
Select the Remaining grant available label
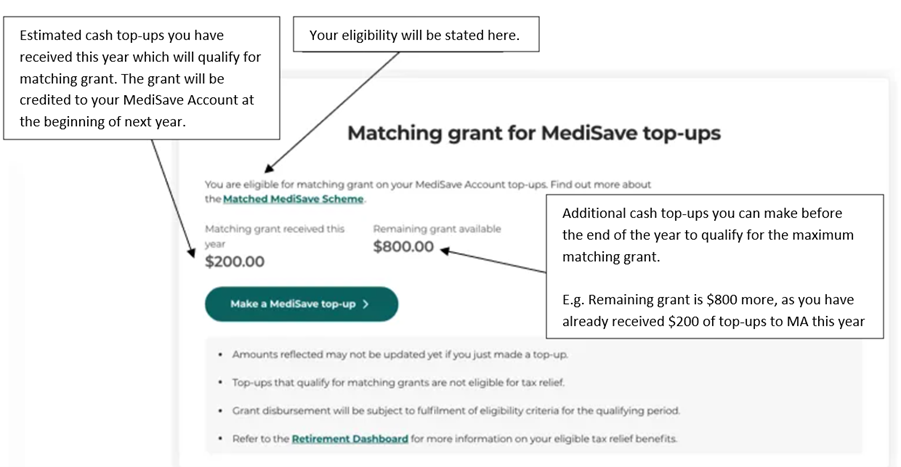click(437, 229)
